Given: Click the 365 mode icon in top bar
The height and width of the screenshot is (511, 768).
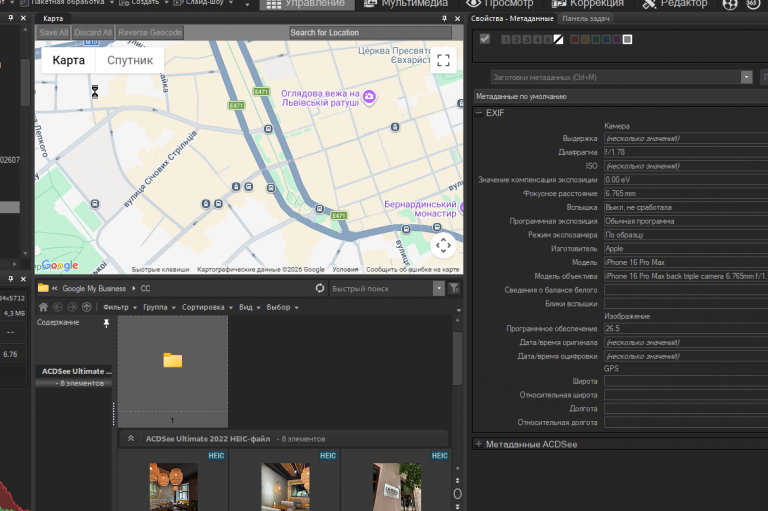Looking at the screenshot, I should (753, 4).
